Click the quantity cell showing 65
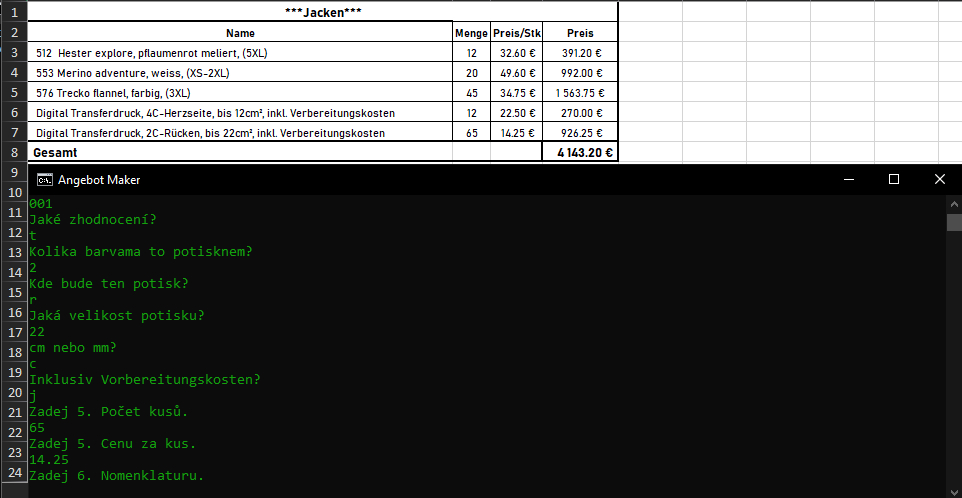This screenshot has height=498, width=962. point(471,133)
